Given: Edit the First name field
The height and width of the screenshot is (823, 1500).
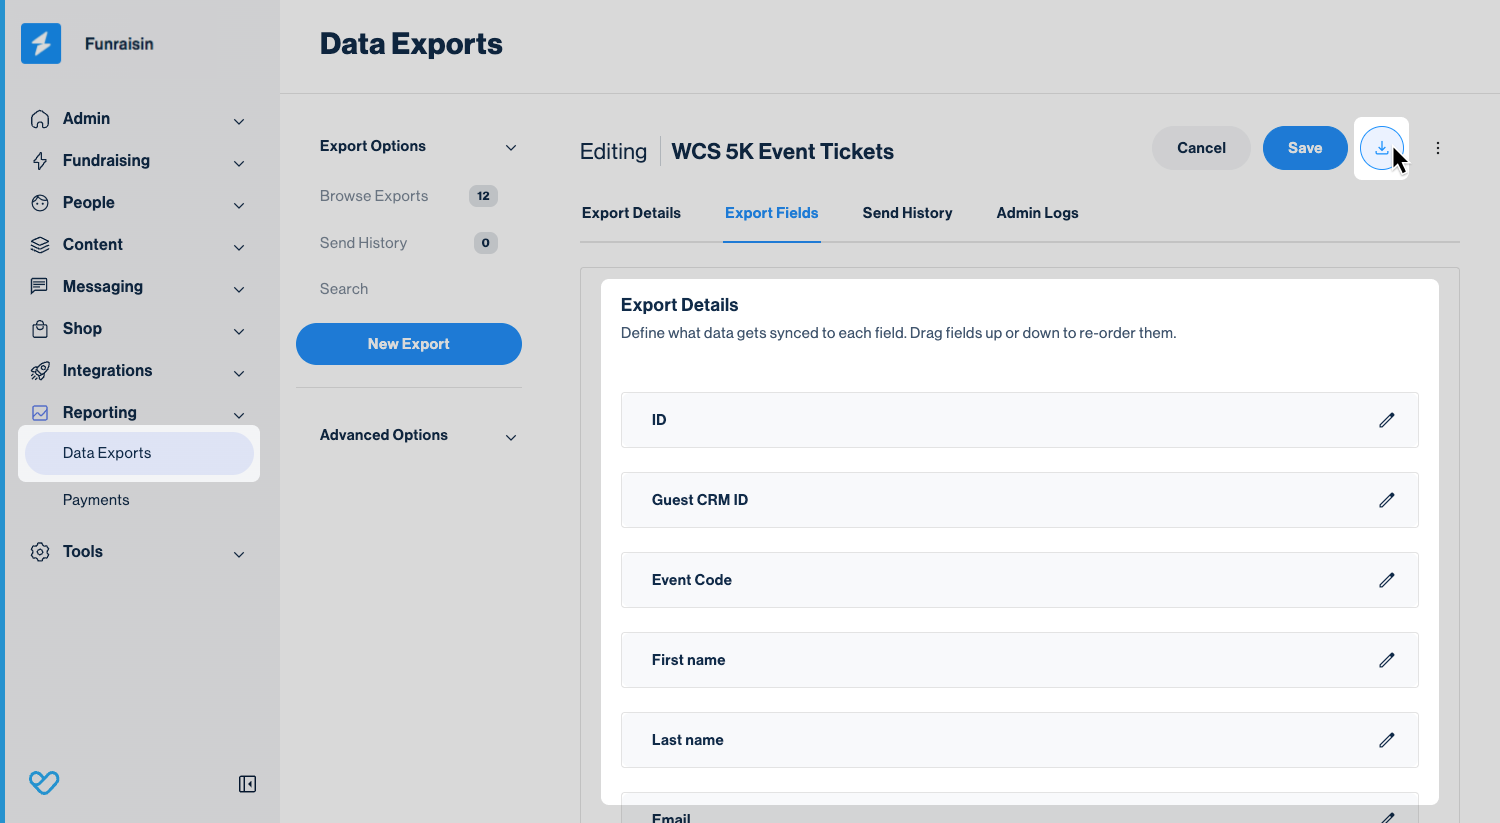Looking at the screenshot, I should point(1386,660).
